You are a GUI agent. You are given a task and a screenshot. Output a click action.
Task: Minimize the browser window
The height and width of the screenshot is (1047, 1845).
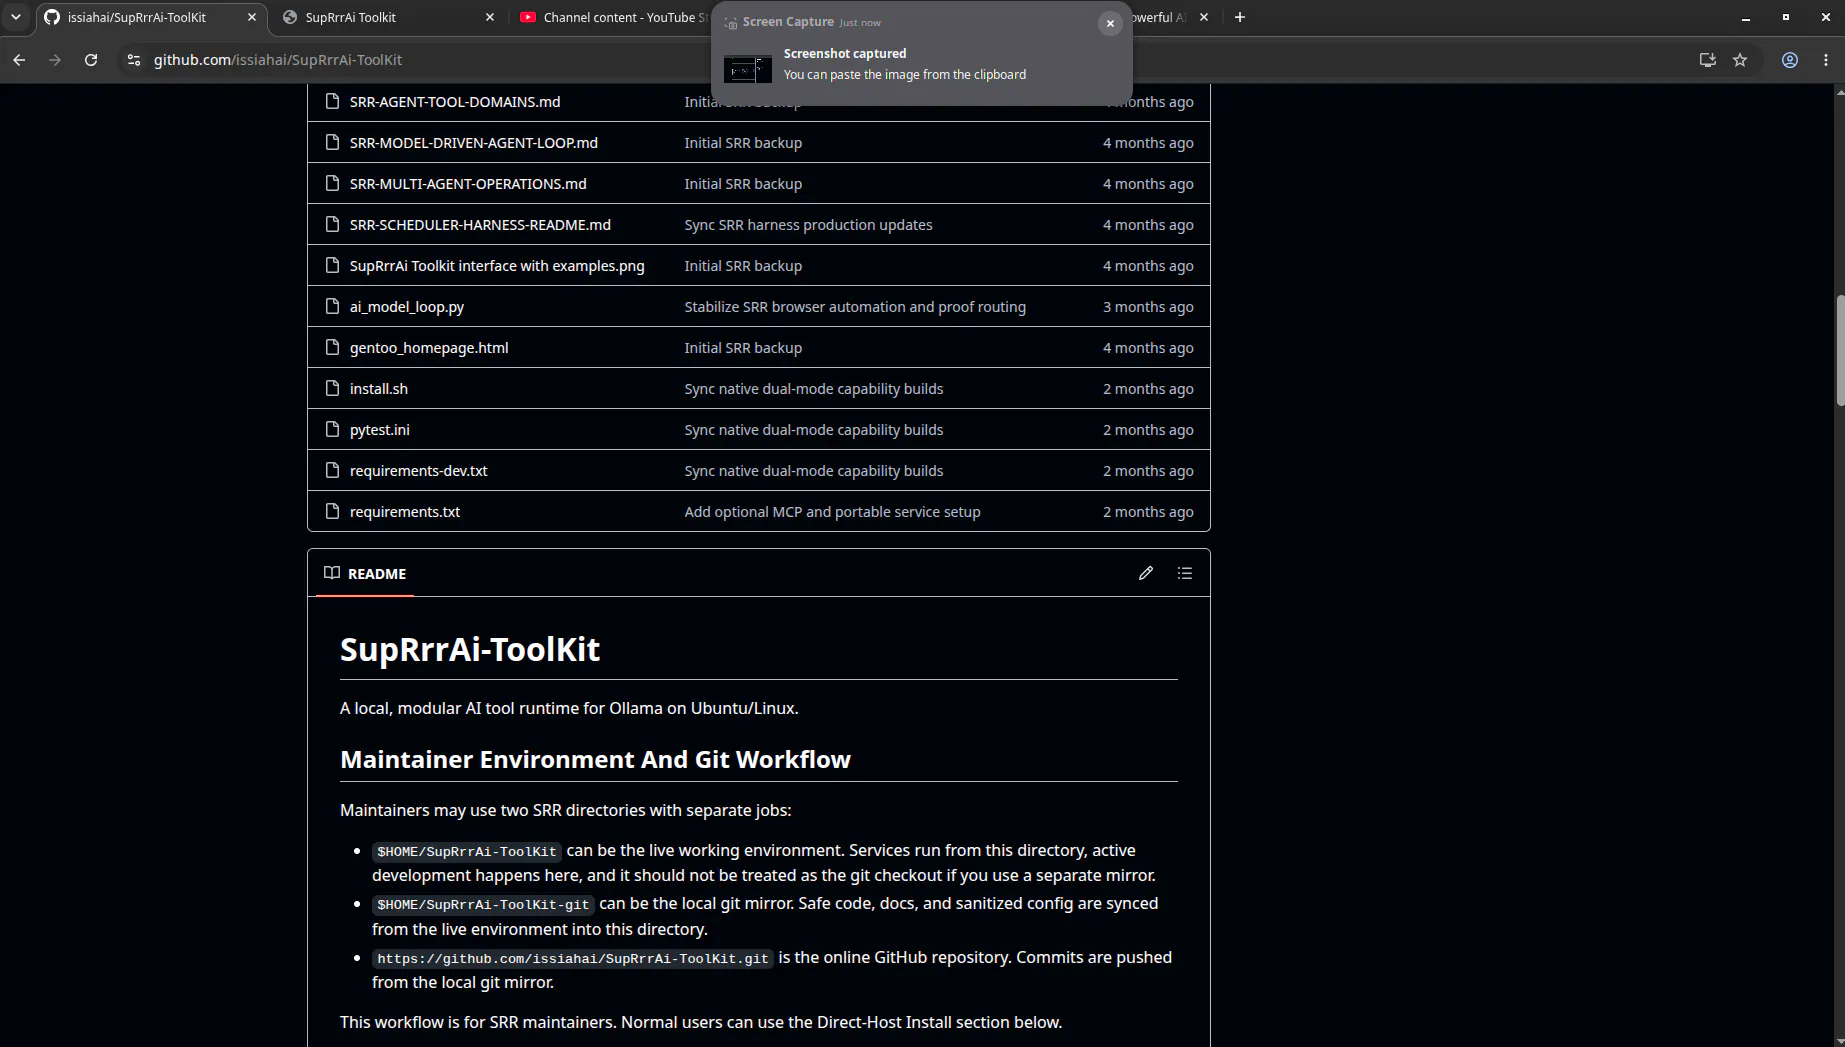[x=1746, y=17]
